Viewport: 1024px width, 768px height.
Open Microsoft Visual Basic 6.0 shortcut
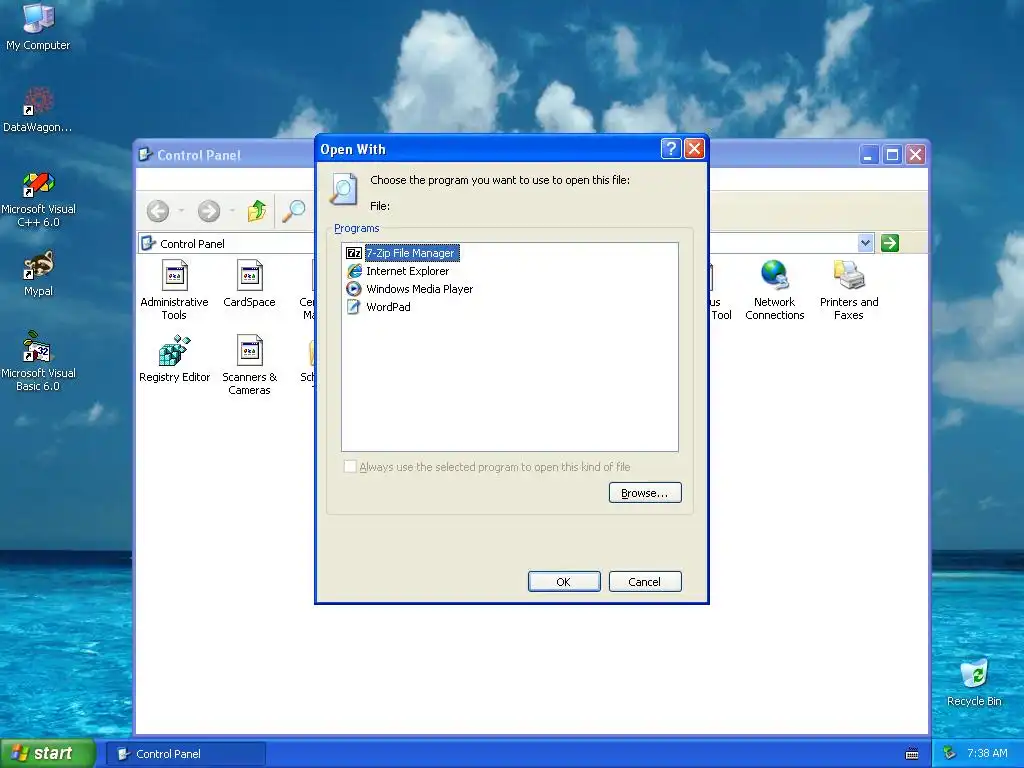[x=38, y=361]
